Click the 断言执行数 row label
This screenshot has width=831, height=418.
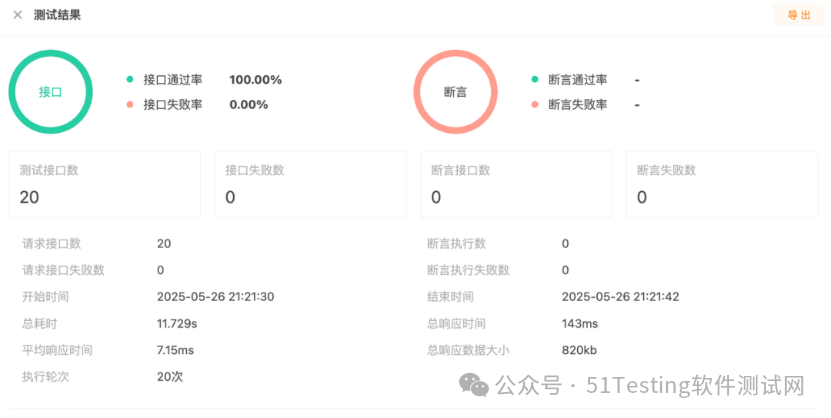(456, 243)
